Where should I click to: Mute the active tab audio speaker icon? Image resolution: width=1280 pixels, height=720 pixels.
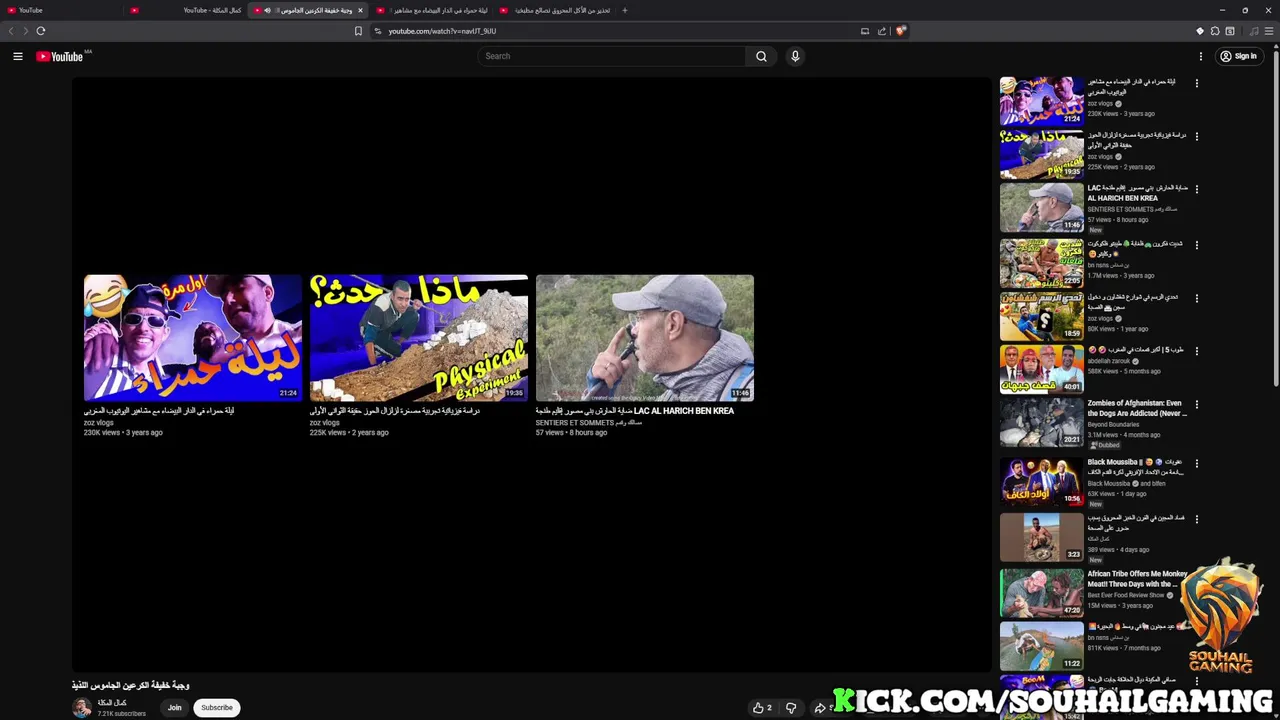click(267, 10)
